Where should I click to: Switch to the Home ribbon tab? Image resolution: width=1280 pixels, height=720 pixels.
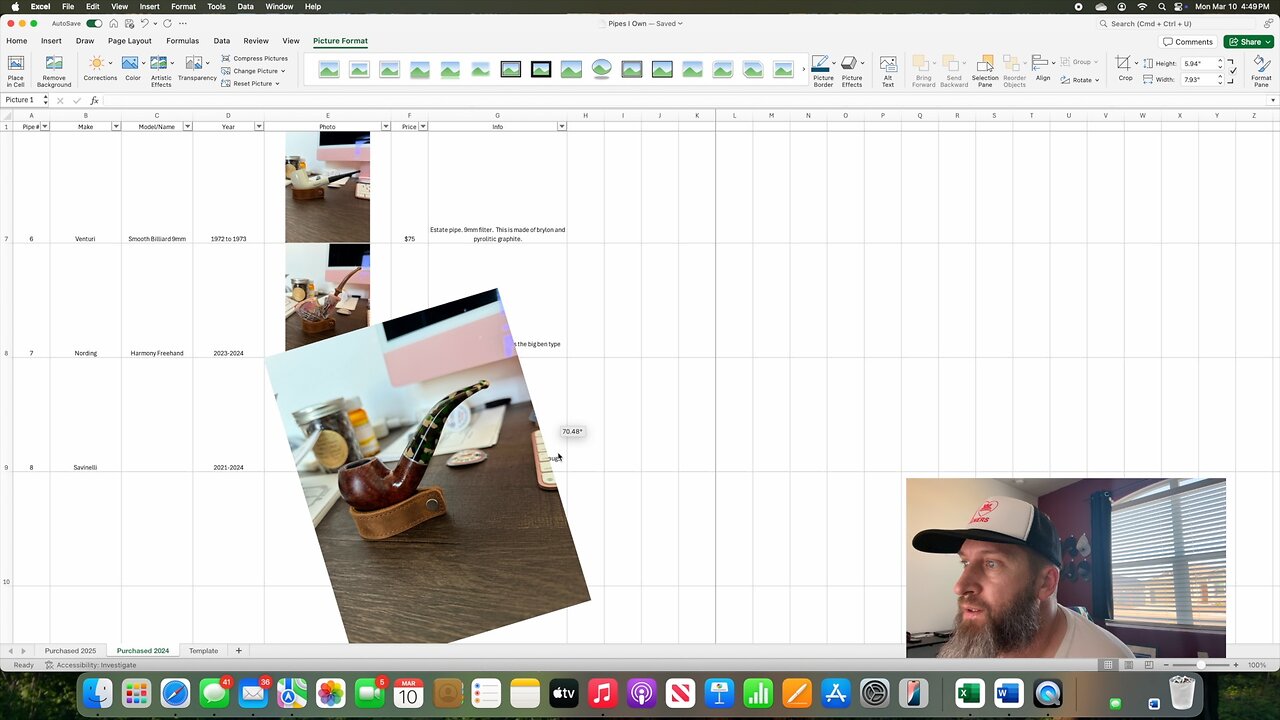17,41
